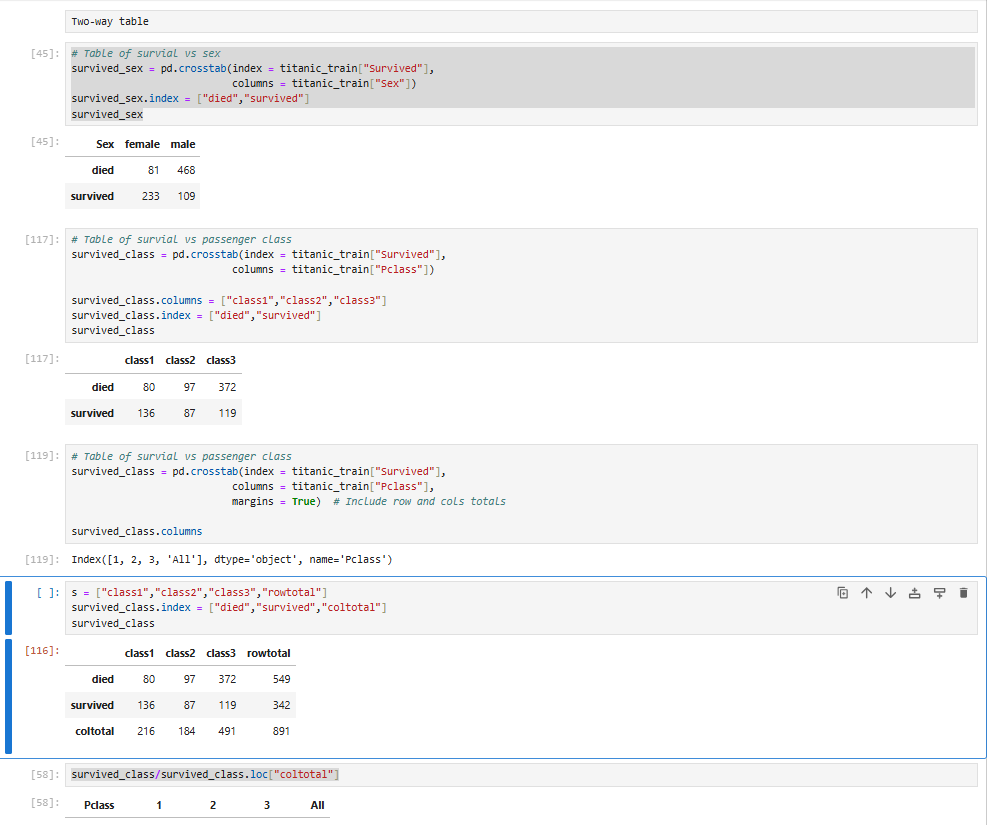Click value 491 in coltotal row
The width and height of the screenshot is (987, 825).
(227, 731)
